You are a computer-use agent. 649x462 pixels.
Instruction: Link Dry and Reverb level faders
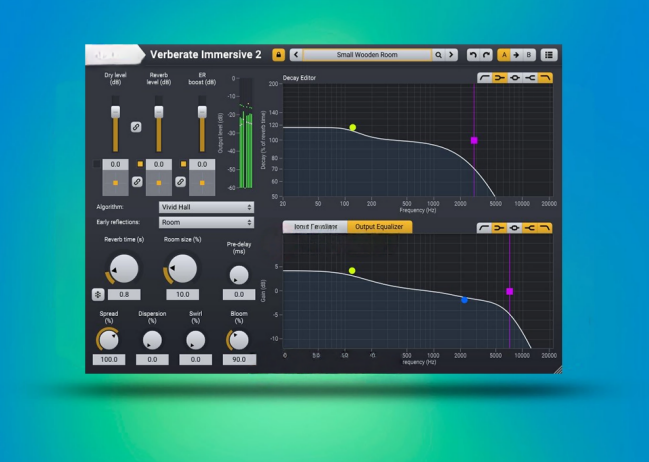point(136,127)
